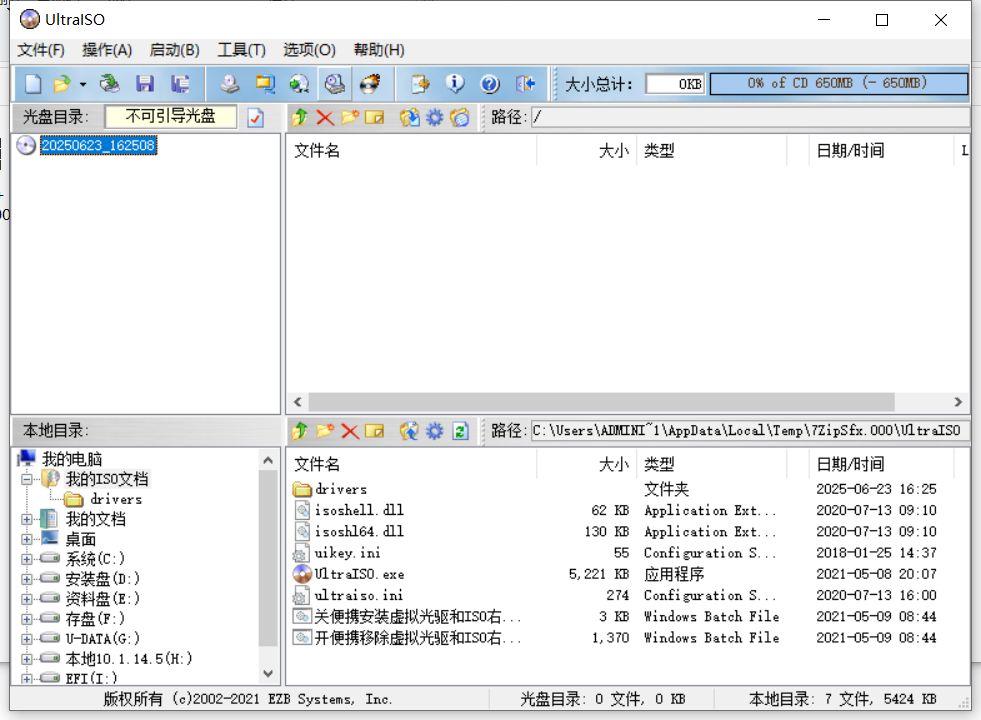Select the 20250623_162508 disc node
Image resolution: width=981 pixels, height=720 pixels.
(x=98, y=145)
